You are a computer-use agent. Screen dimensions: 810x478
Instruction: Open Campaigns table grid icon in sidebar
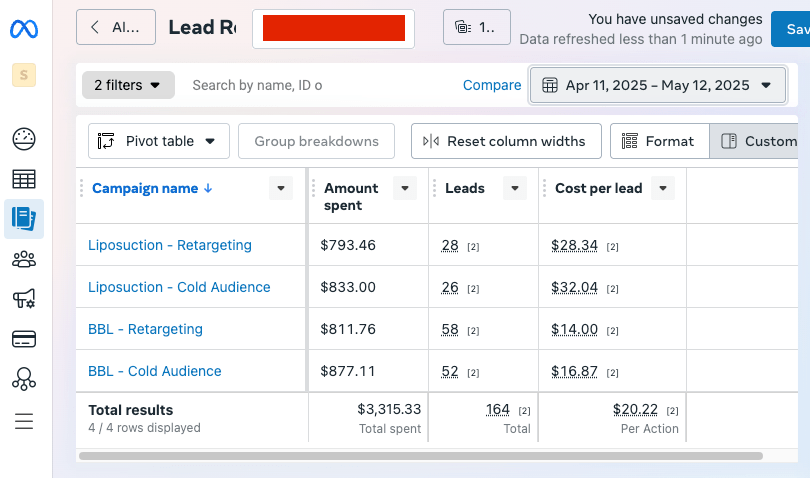point(24,179)
